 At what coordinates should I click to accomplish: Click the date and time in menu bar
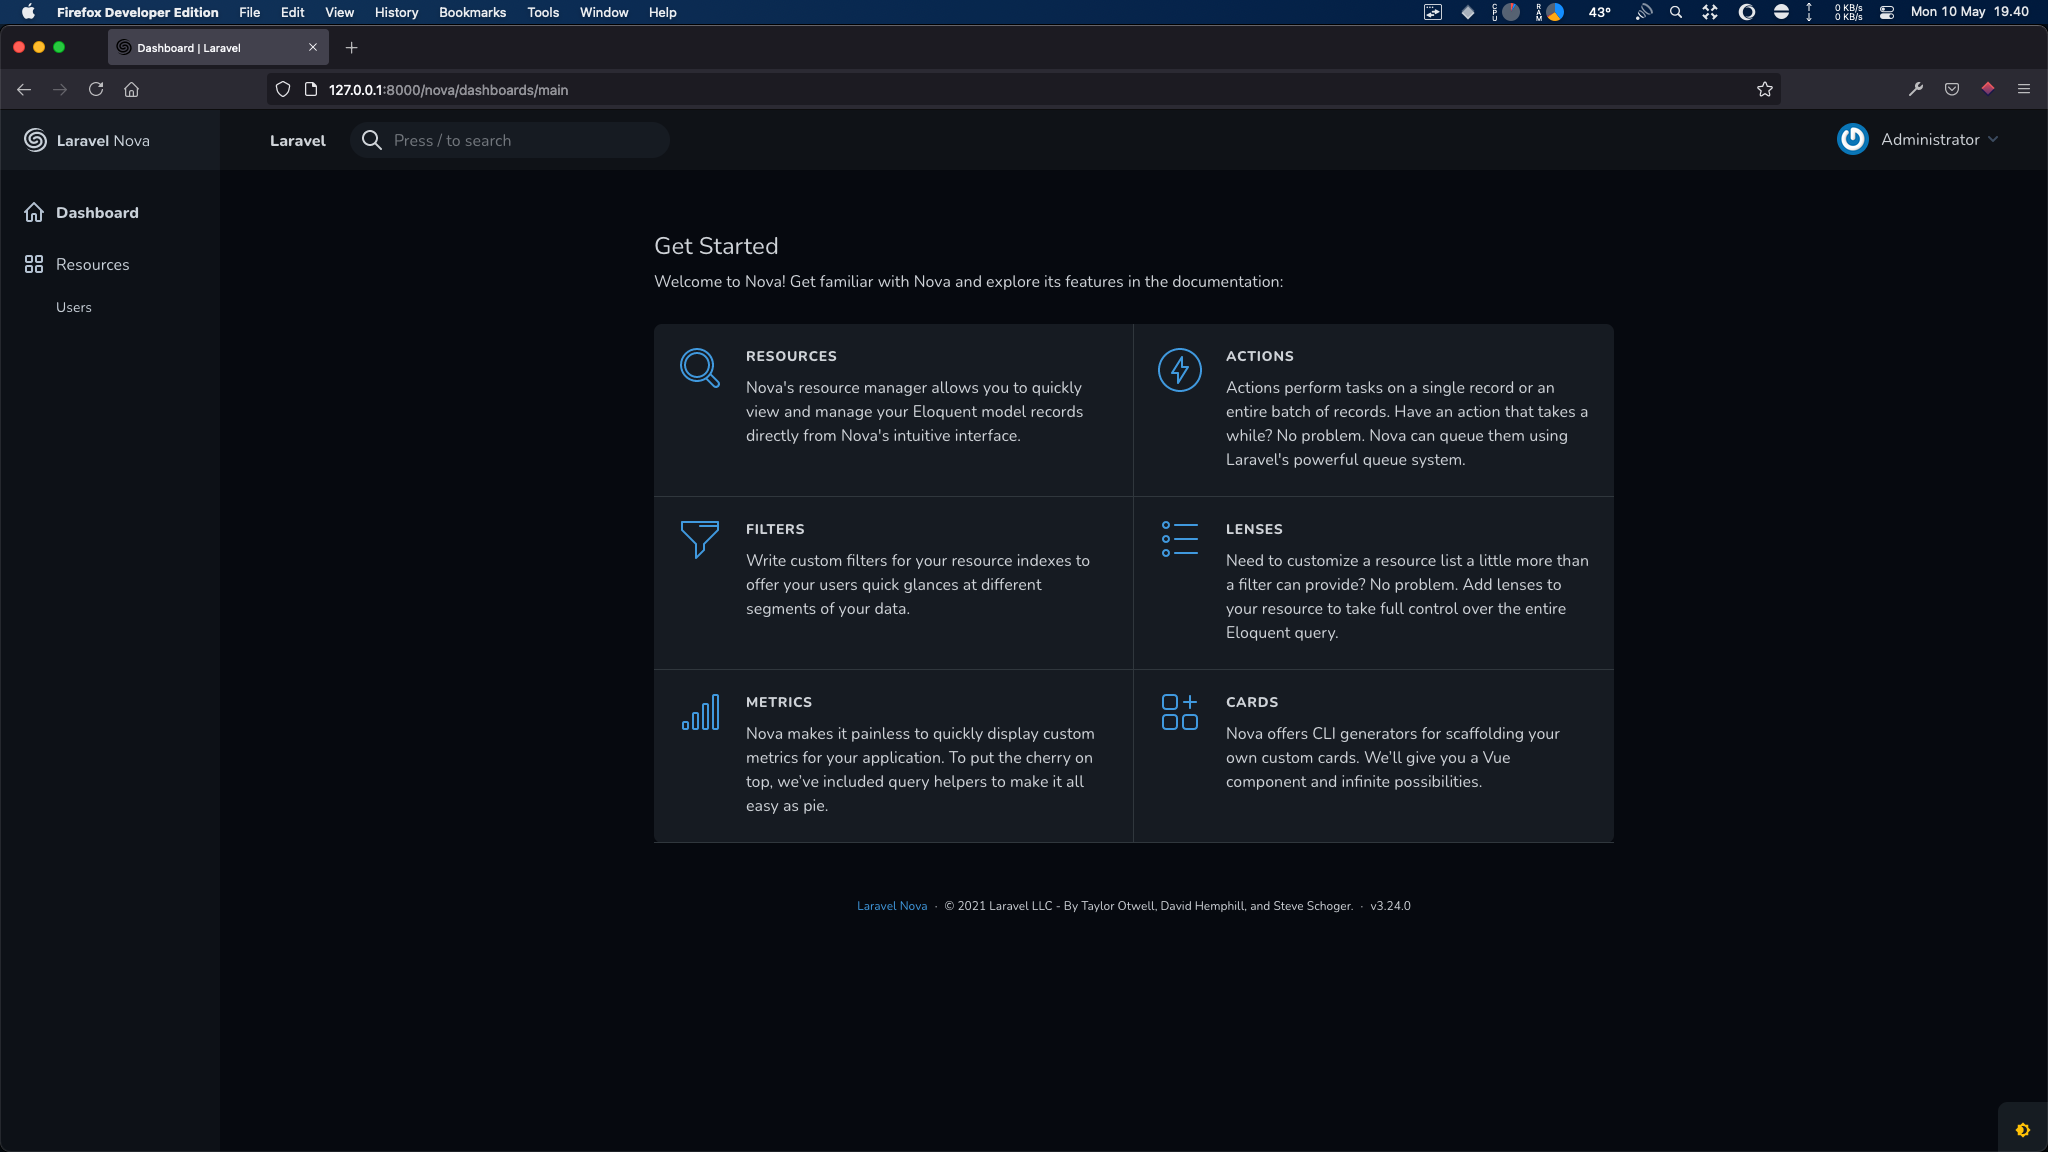(x=1969, y=12)
